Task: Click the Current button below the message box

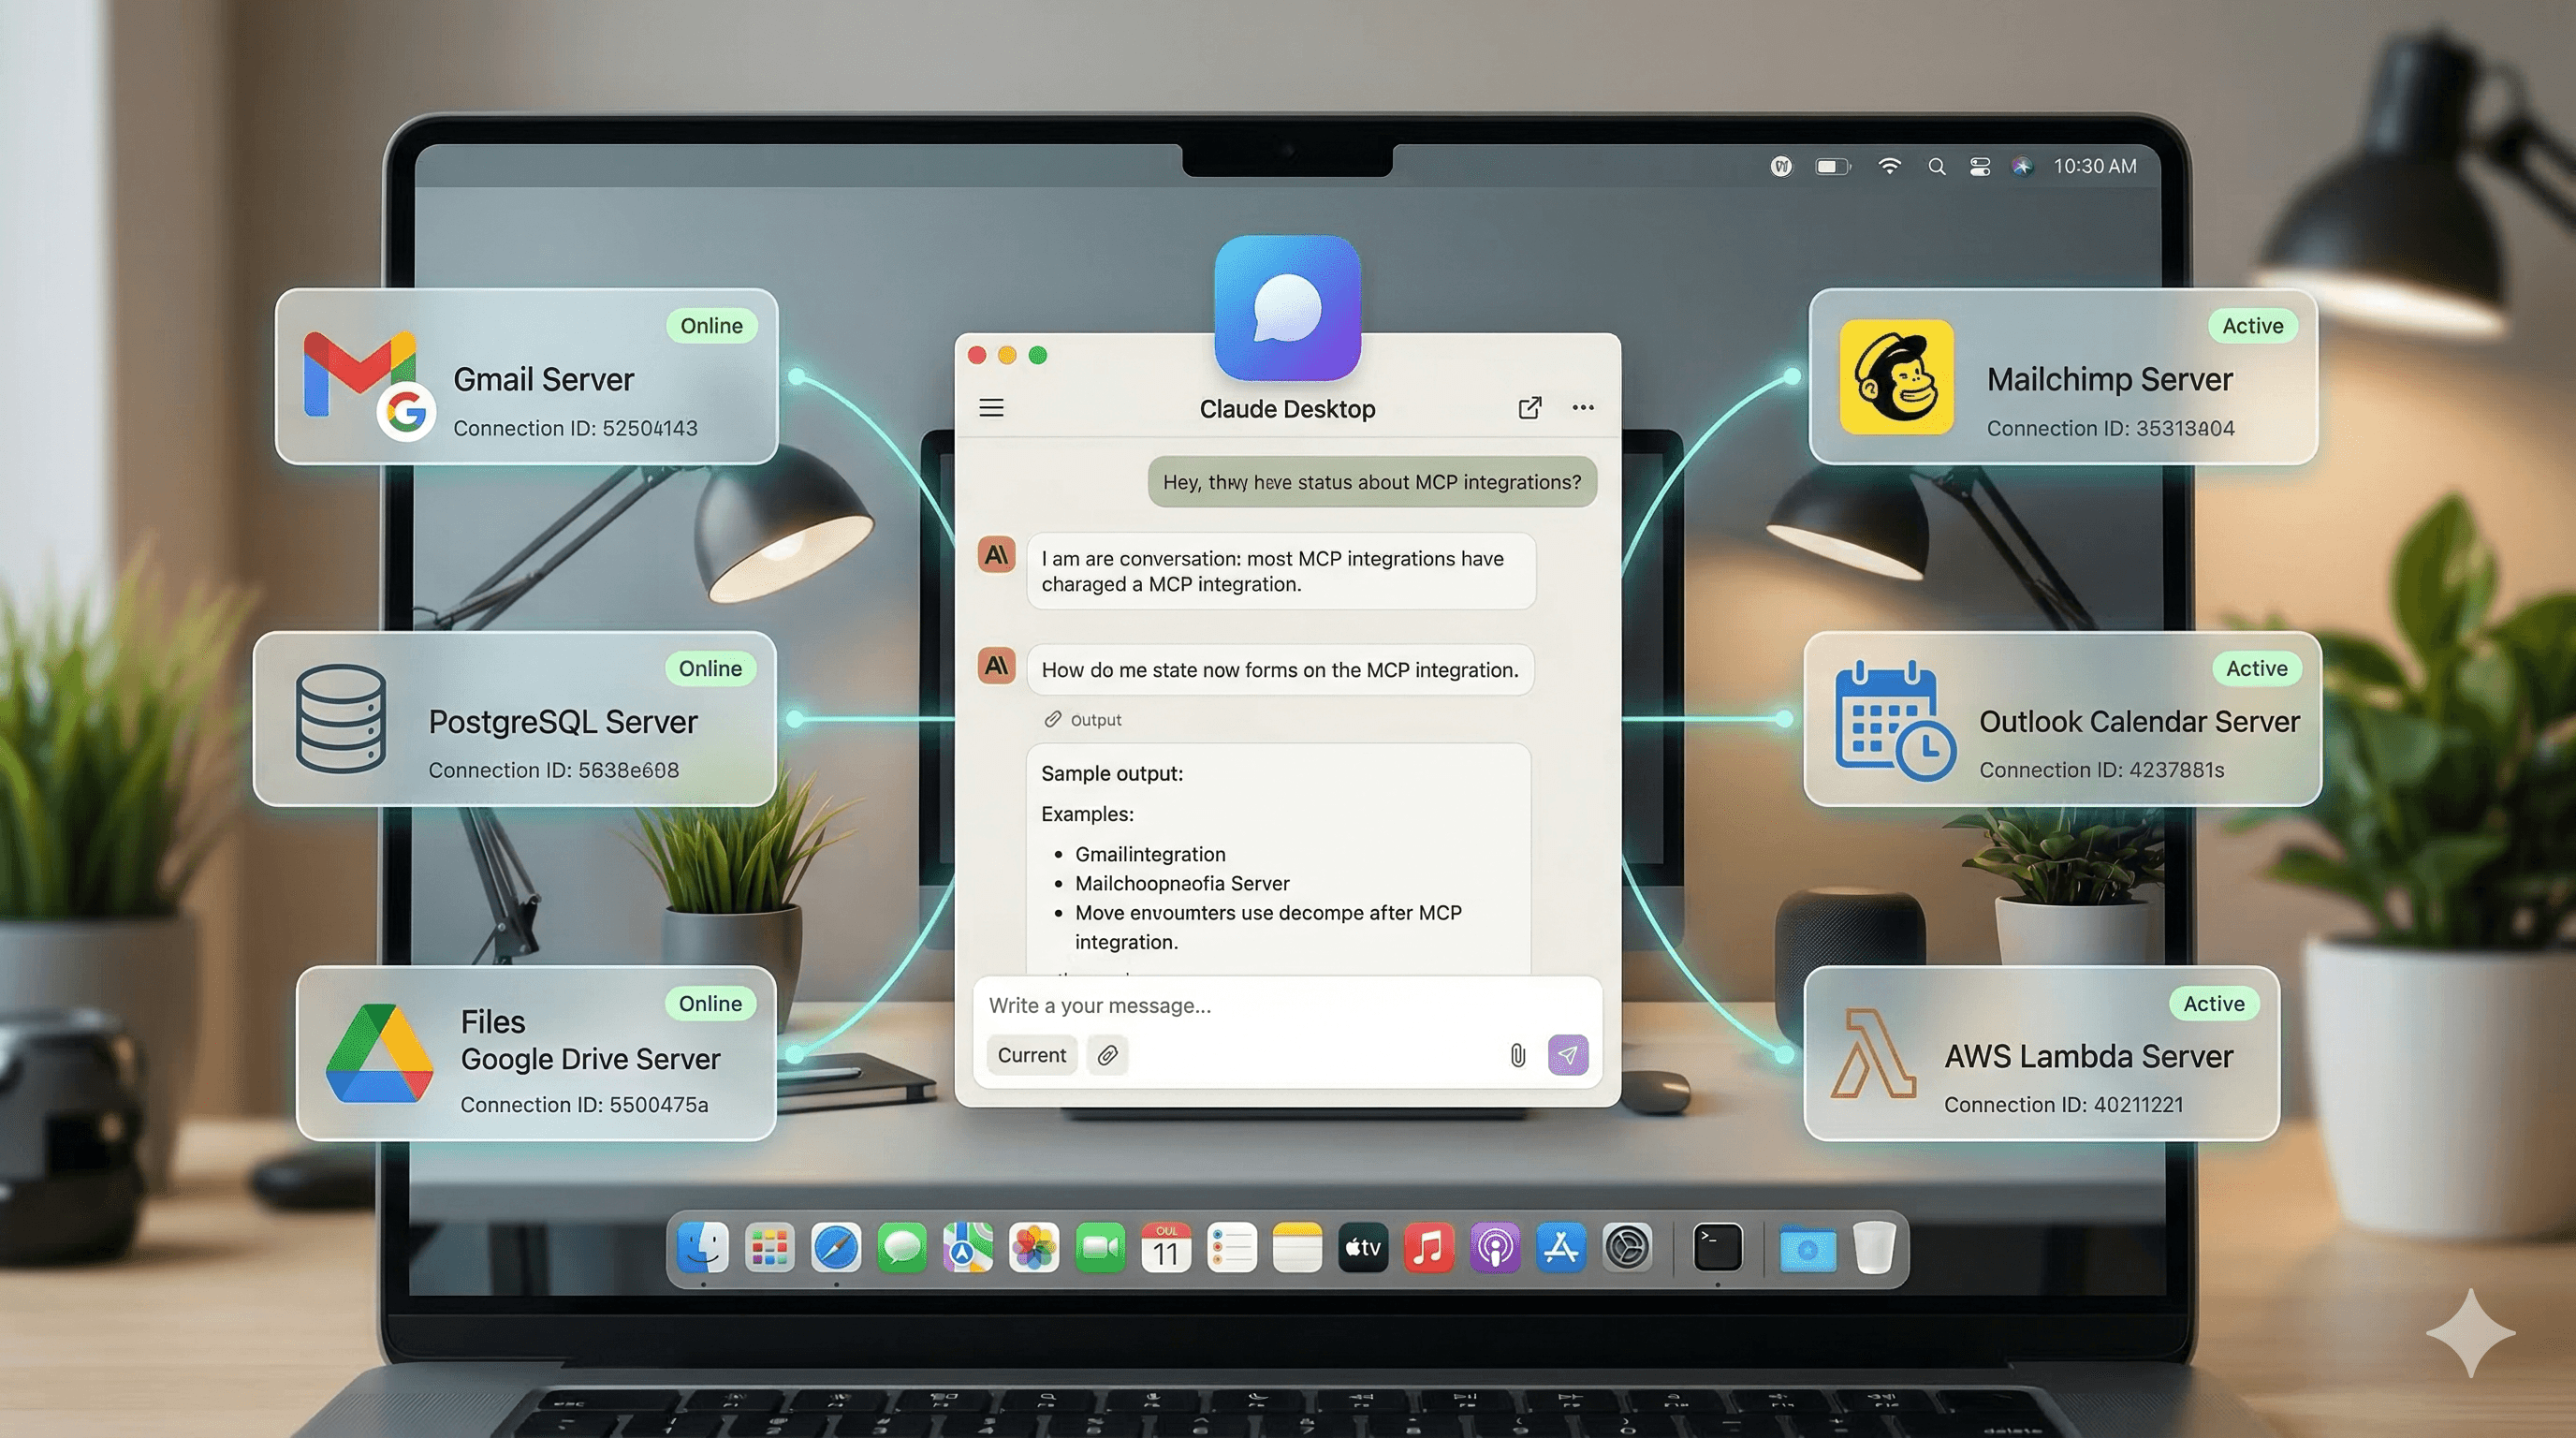Action: tap(1031, 1055)
